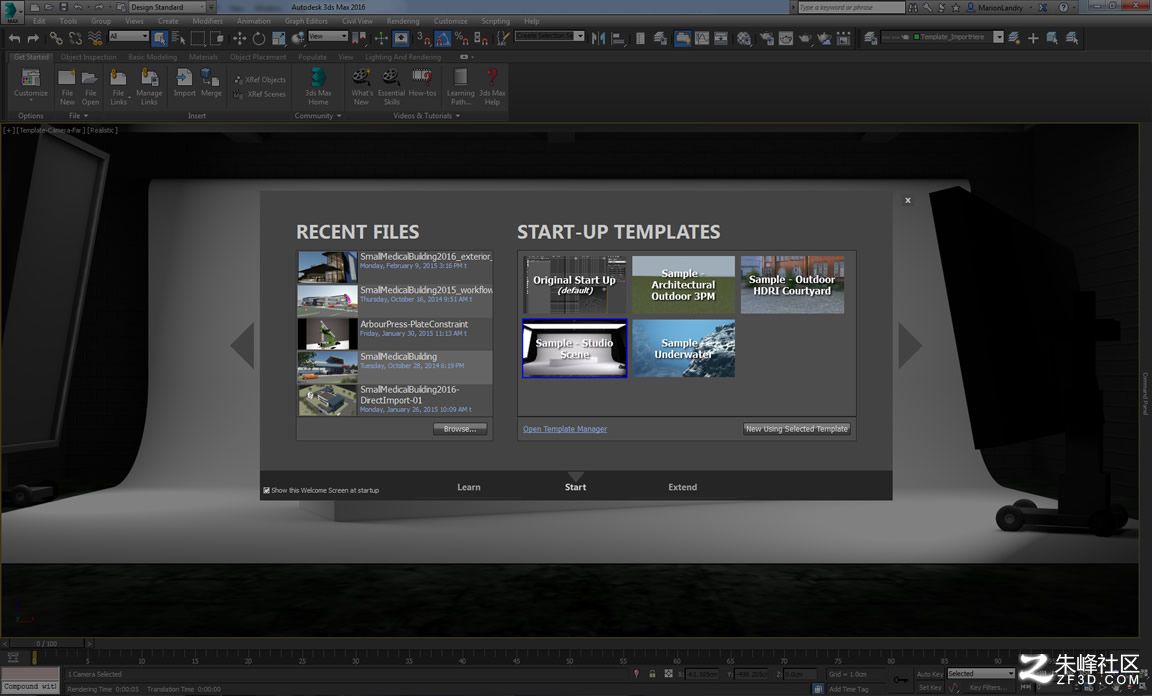
Task: Open recent file ArbourPress-PlateConstraint
Action: point(395,334)
